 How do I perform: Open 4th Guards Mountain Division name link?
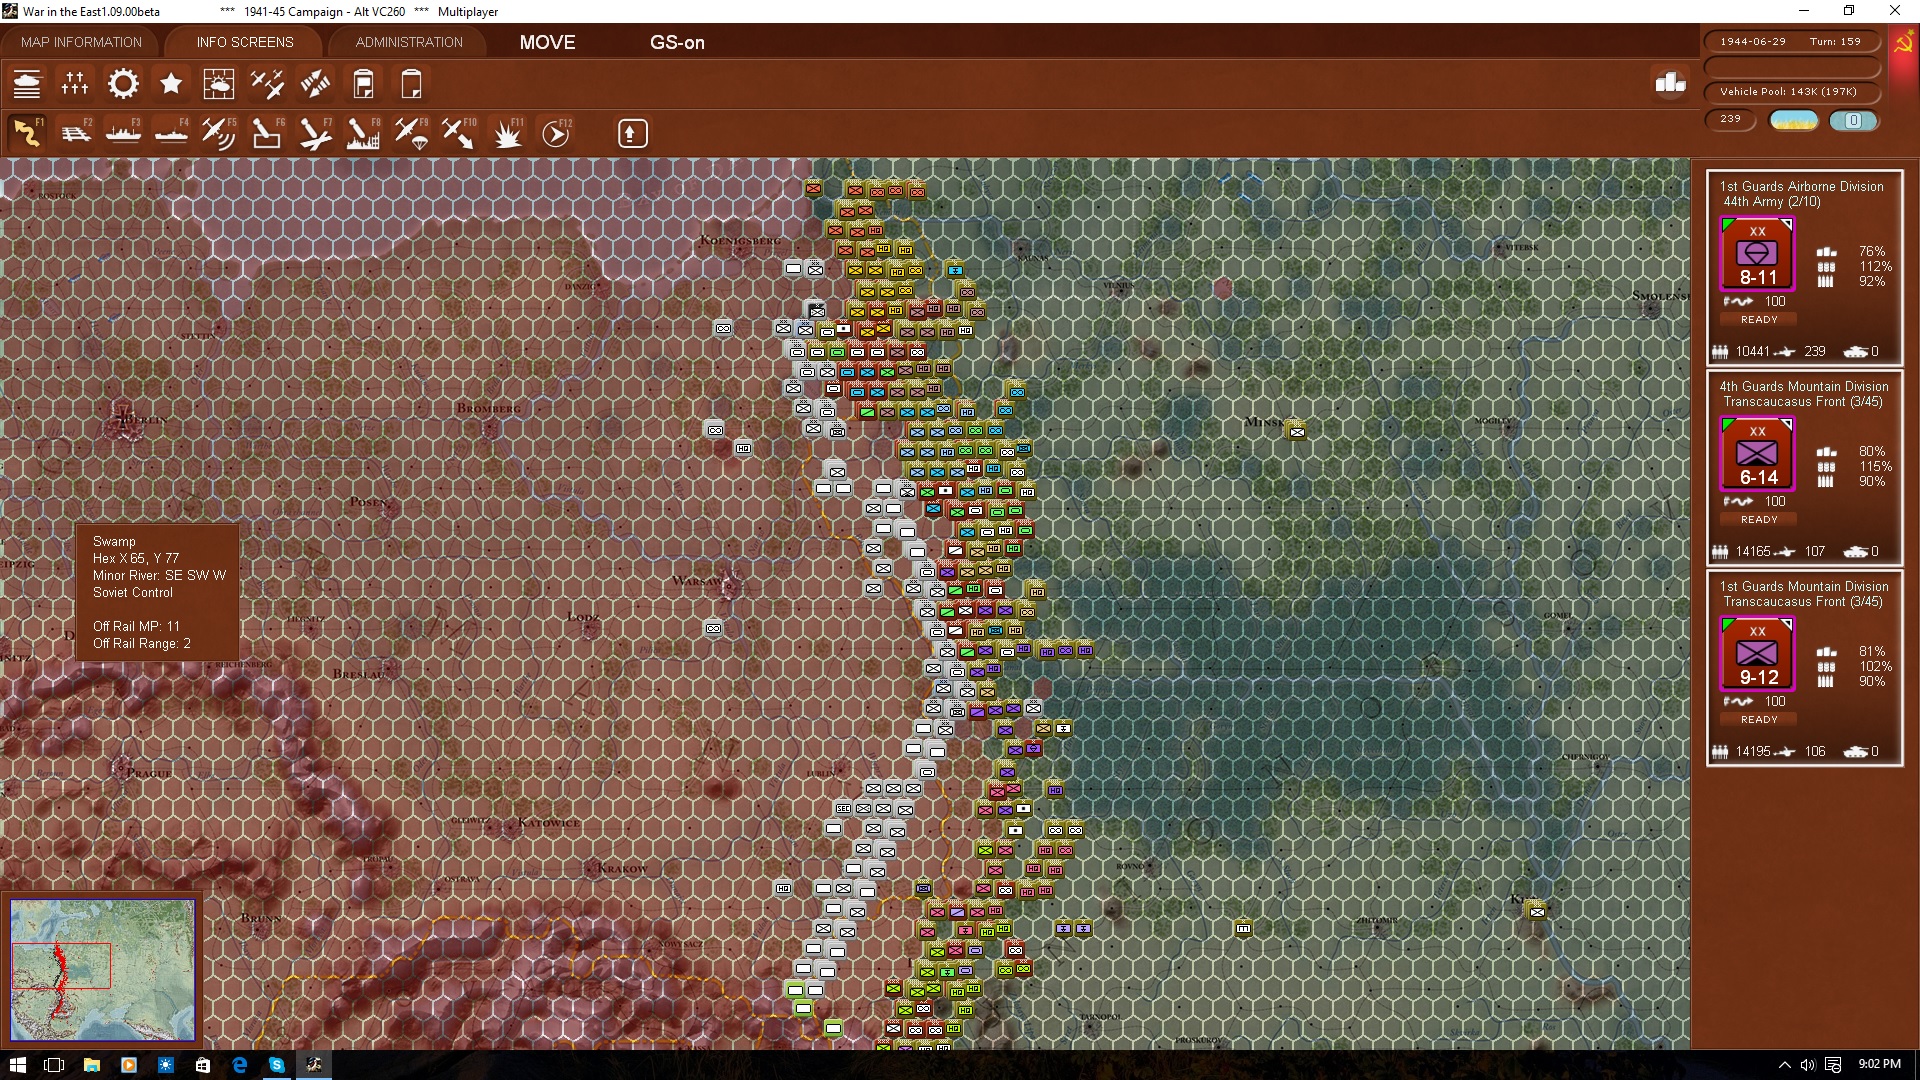[x=1804, y=386]
